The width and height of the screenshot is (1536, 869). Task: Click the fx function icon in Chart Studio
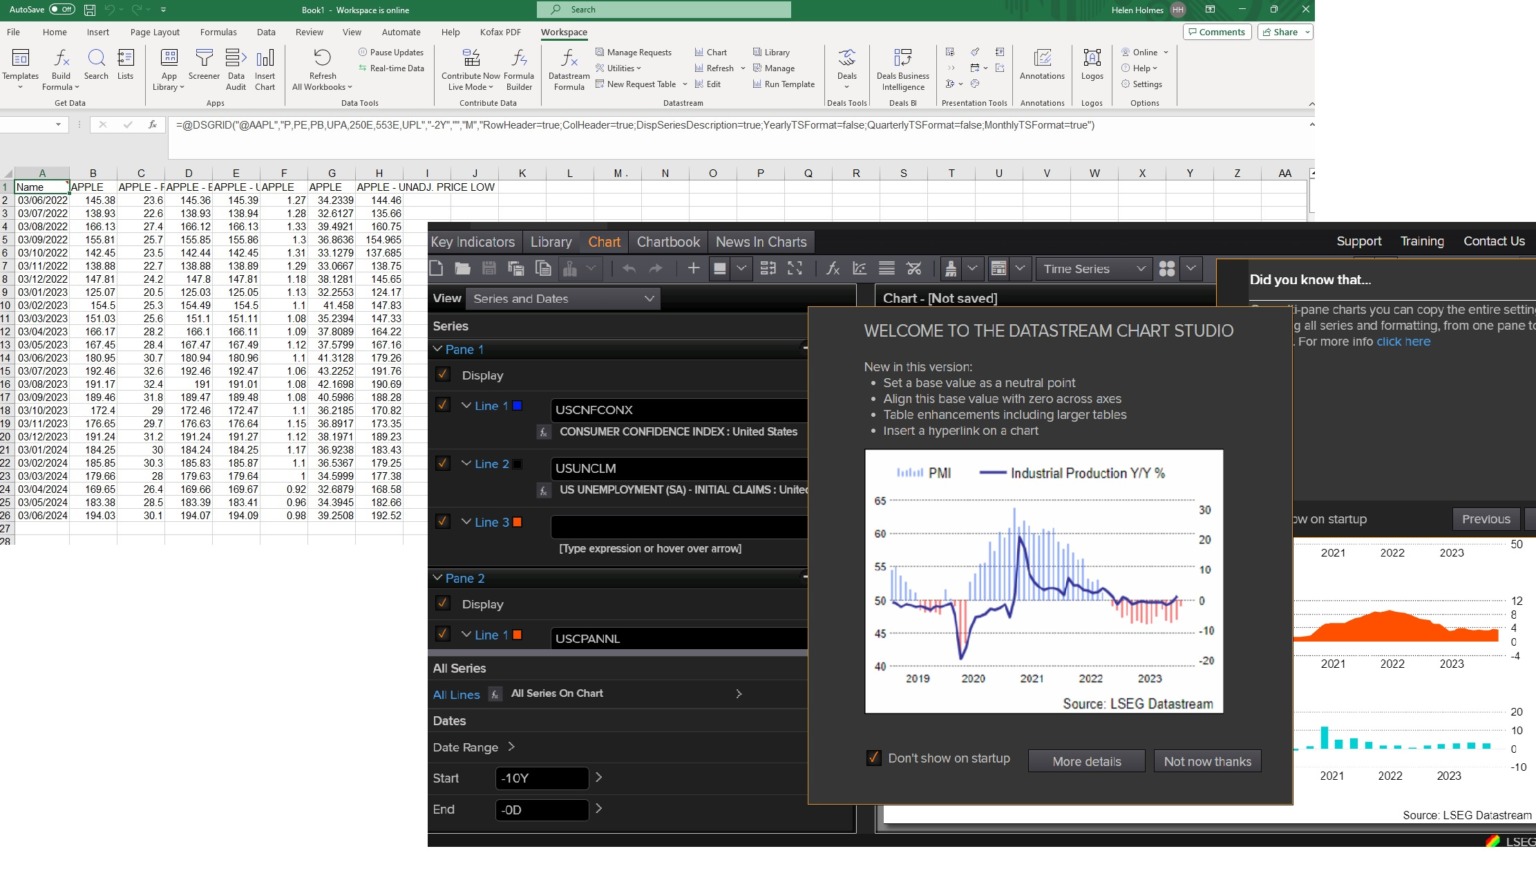click(x=832, y=269)
